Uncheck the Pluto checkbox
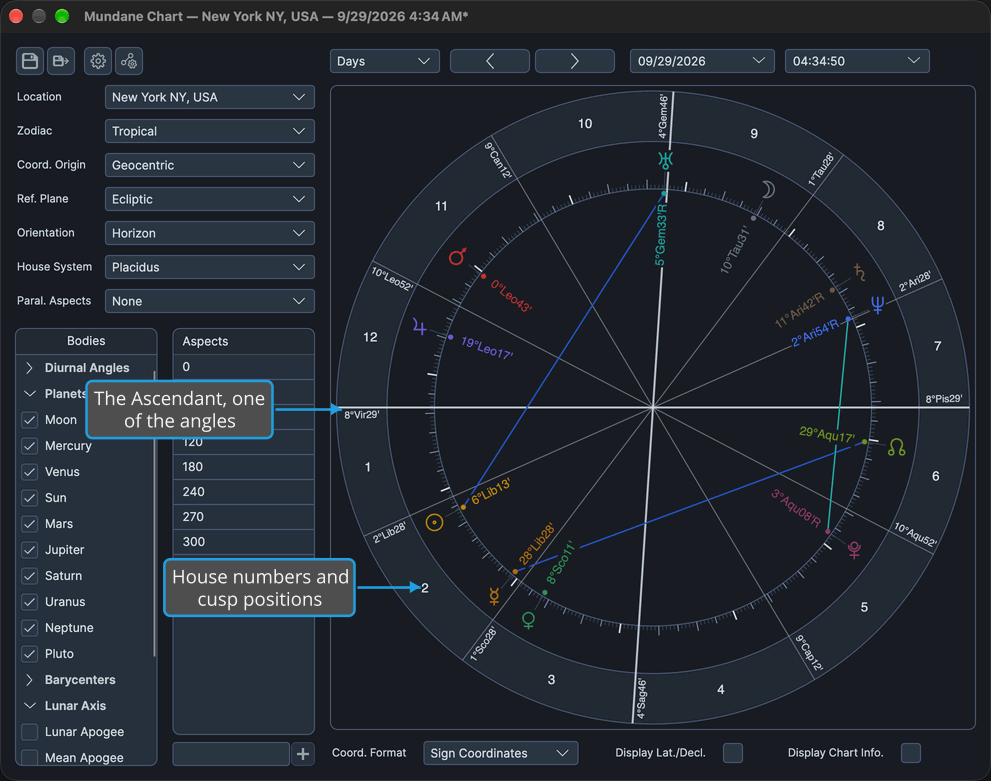The width and height of the screenshot is (991, 781). click(30, 653)
